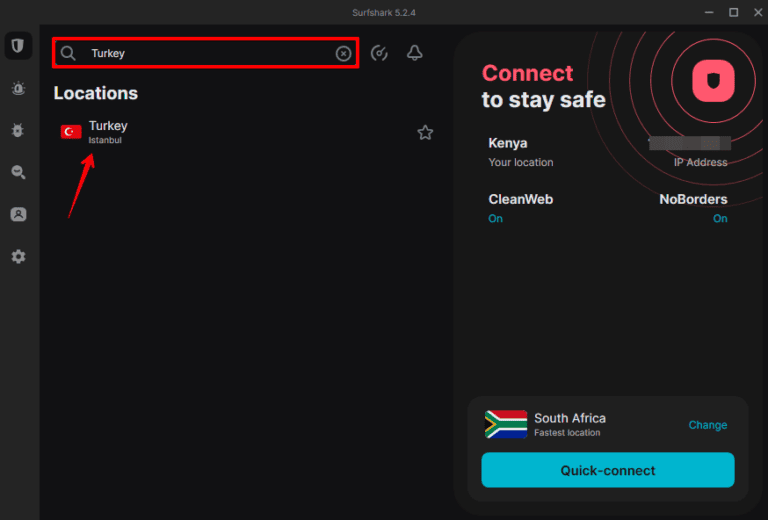
Task: Click Change next to South Africa
Action: point(708,425)
